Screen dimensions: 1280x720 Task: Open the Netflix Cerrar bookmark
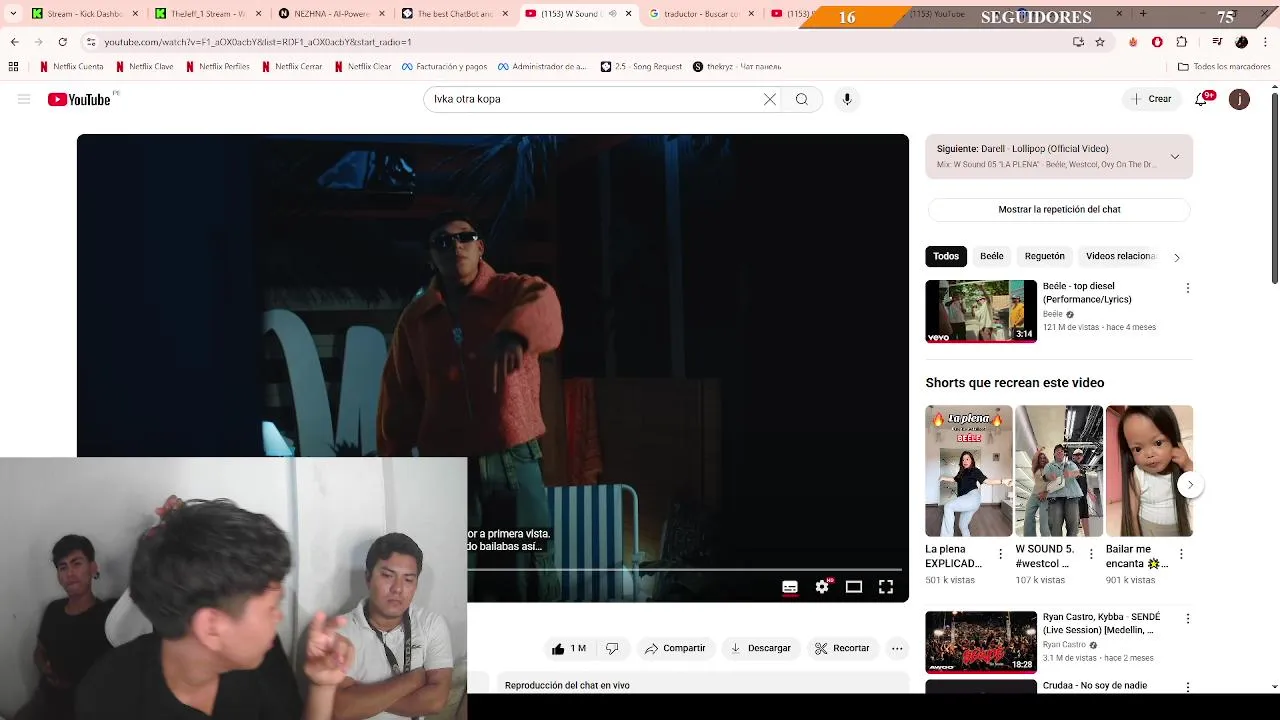click(x=292, y=66)
